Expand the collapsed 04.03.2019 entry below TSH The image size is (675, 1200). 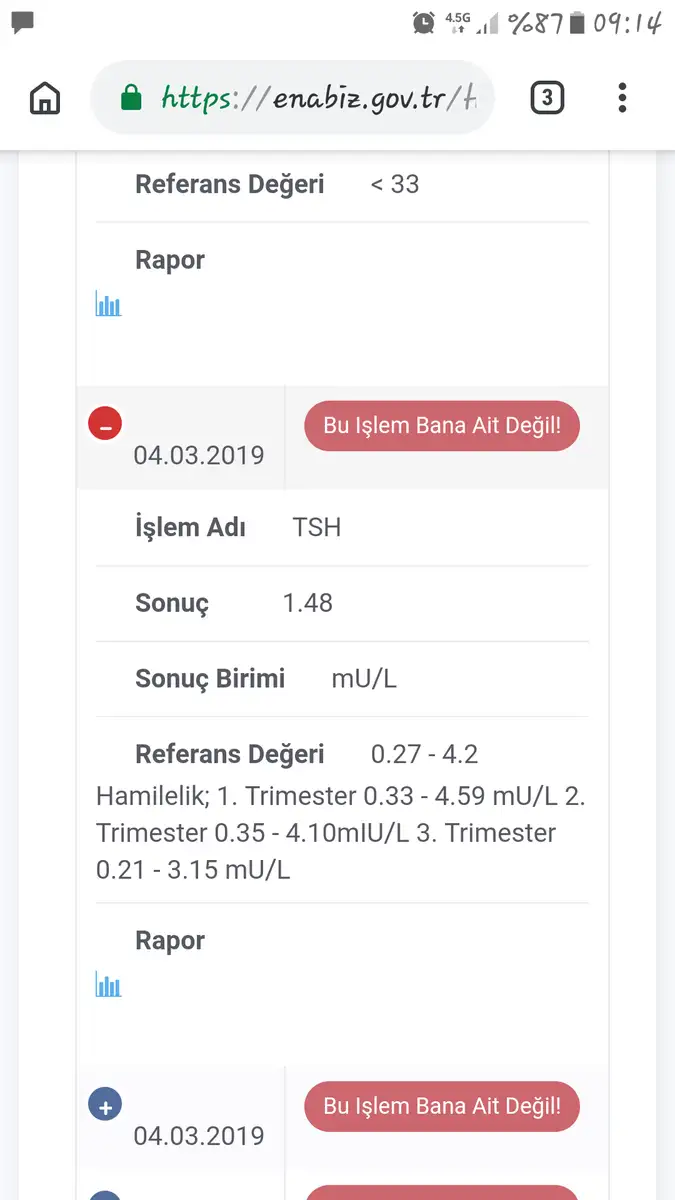(x=105, y=1105)
